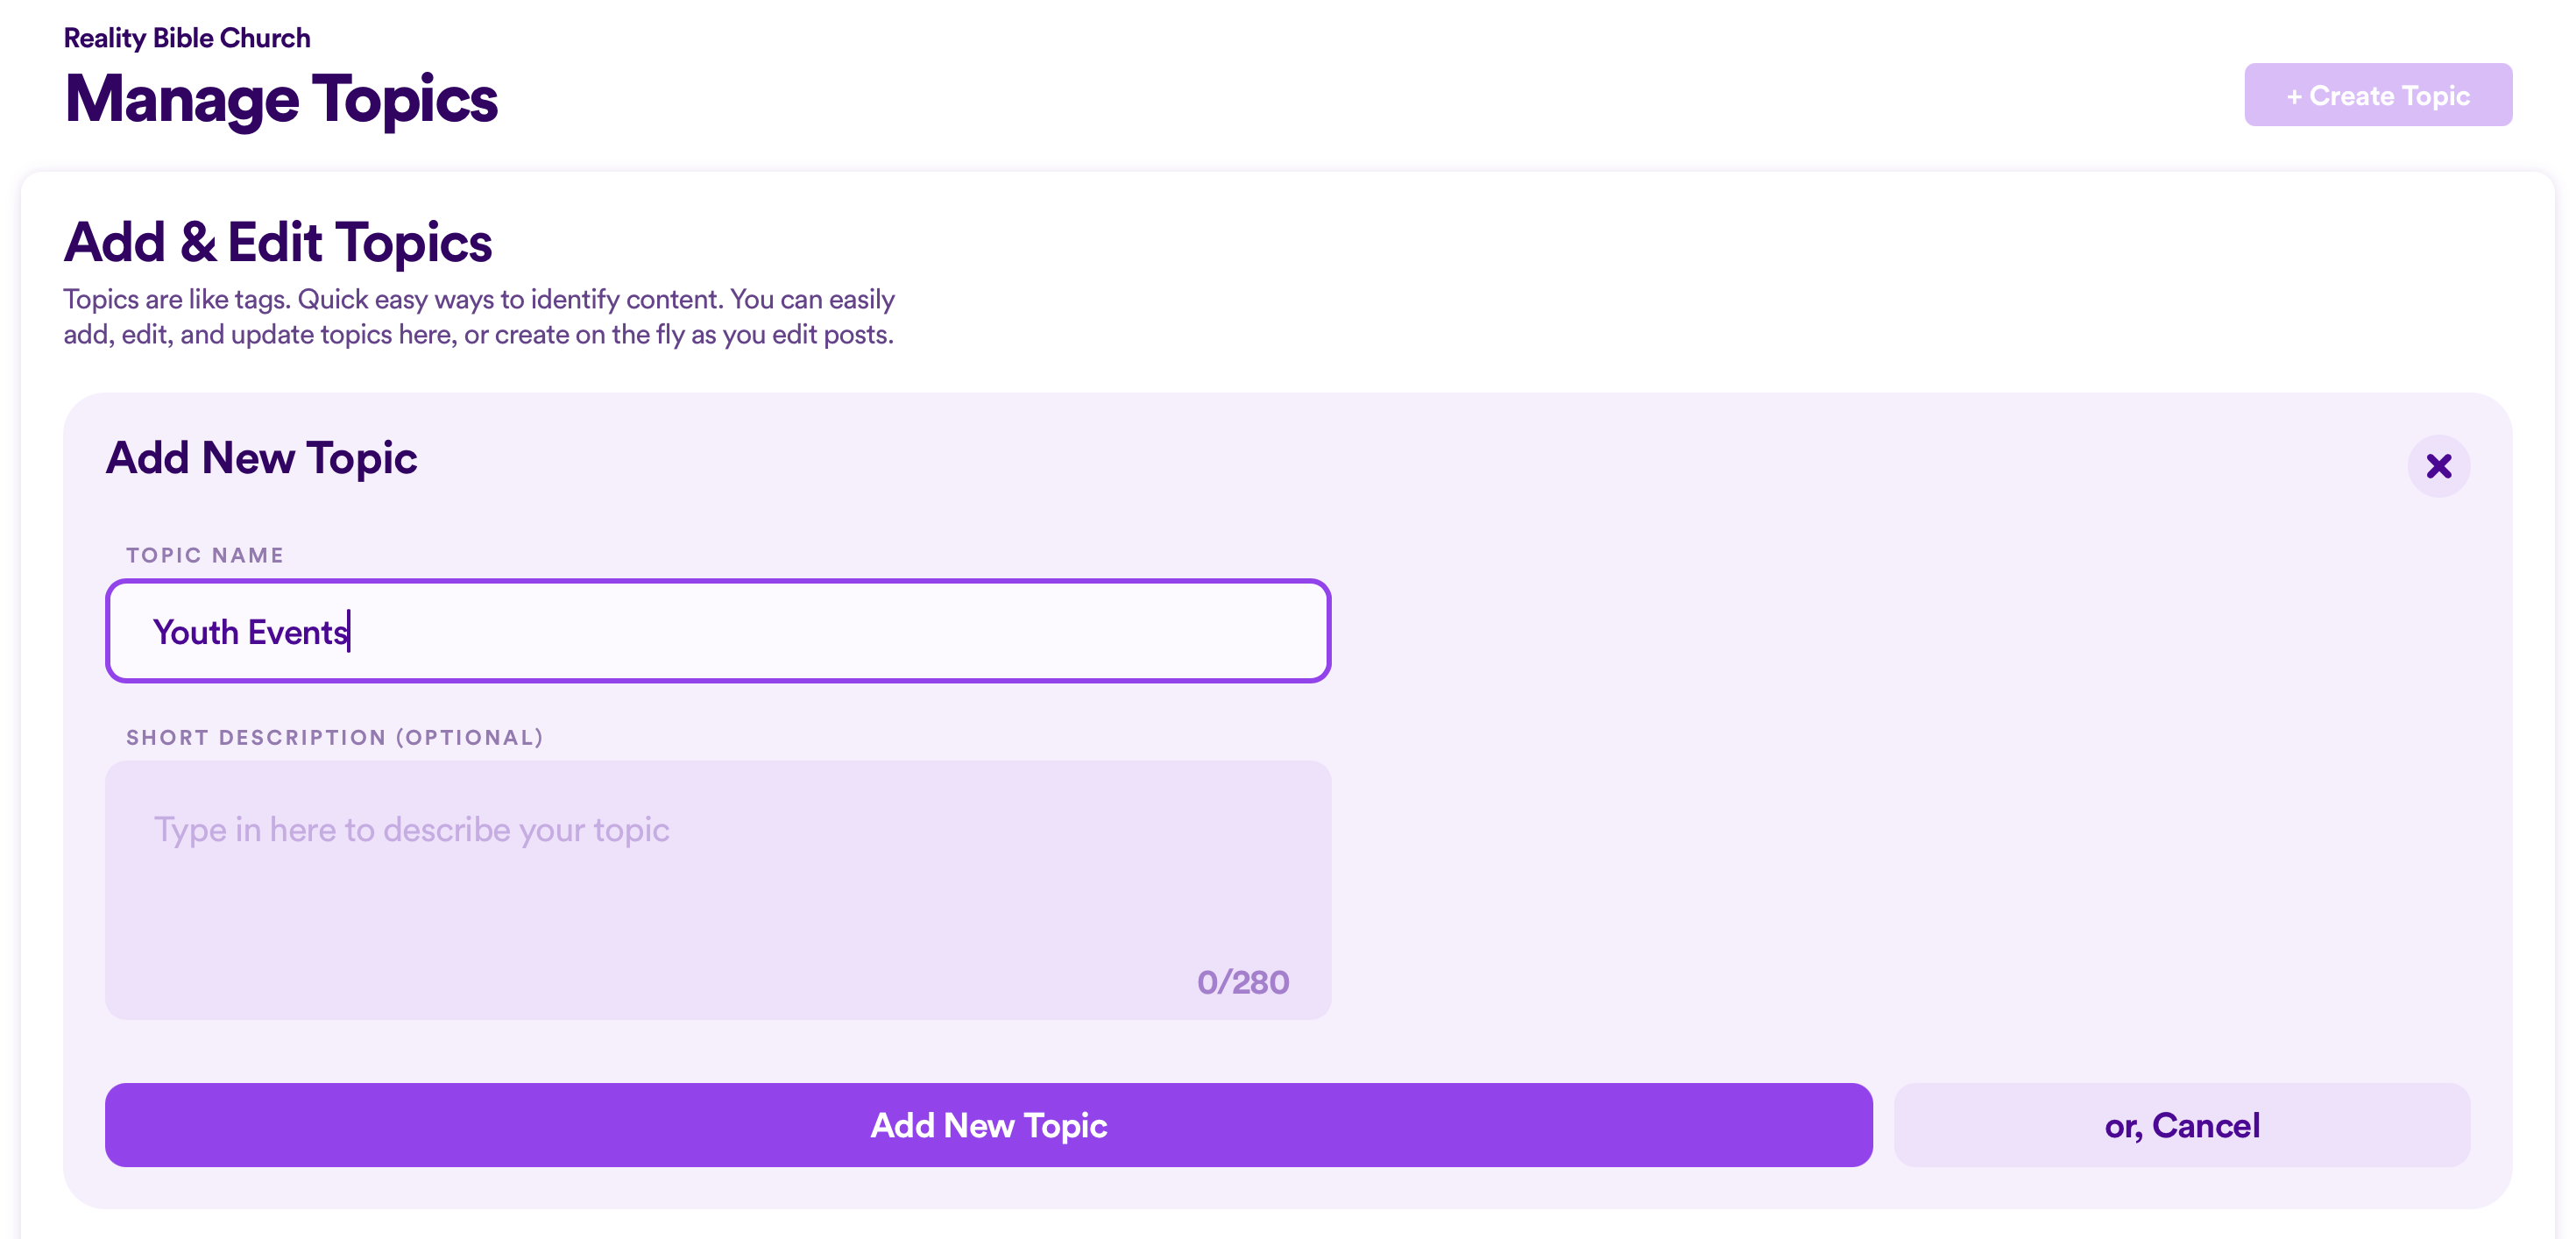Screen dimensions: 2576x1239
Task: Click the plus sign on Create Topic
Action: [2294, 97]
